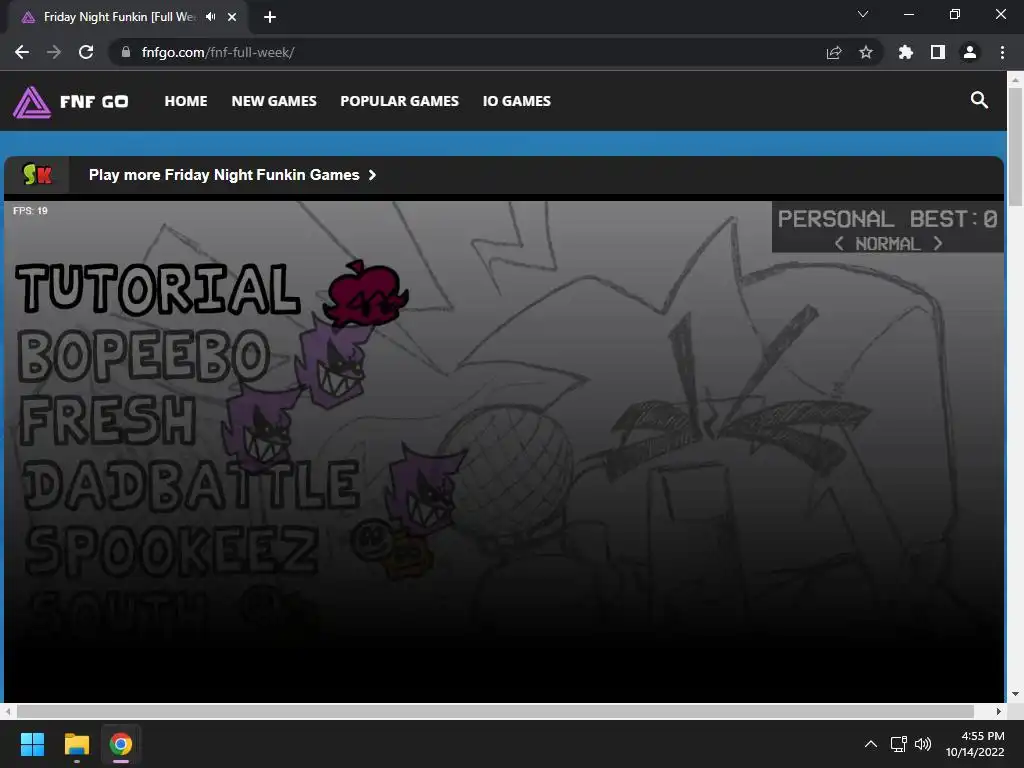Share this page icon in address bar
The width and height of the screenshot is (1024, 768).
click(834, 52)
